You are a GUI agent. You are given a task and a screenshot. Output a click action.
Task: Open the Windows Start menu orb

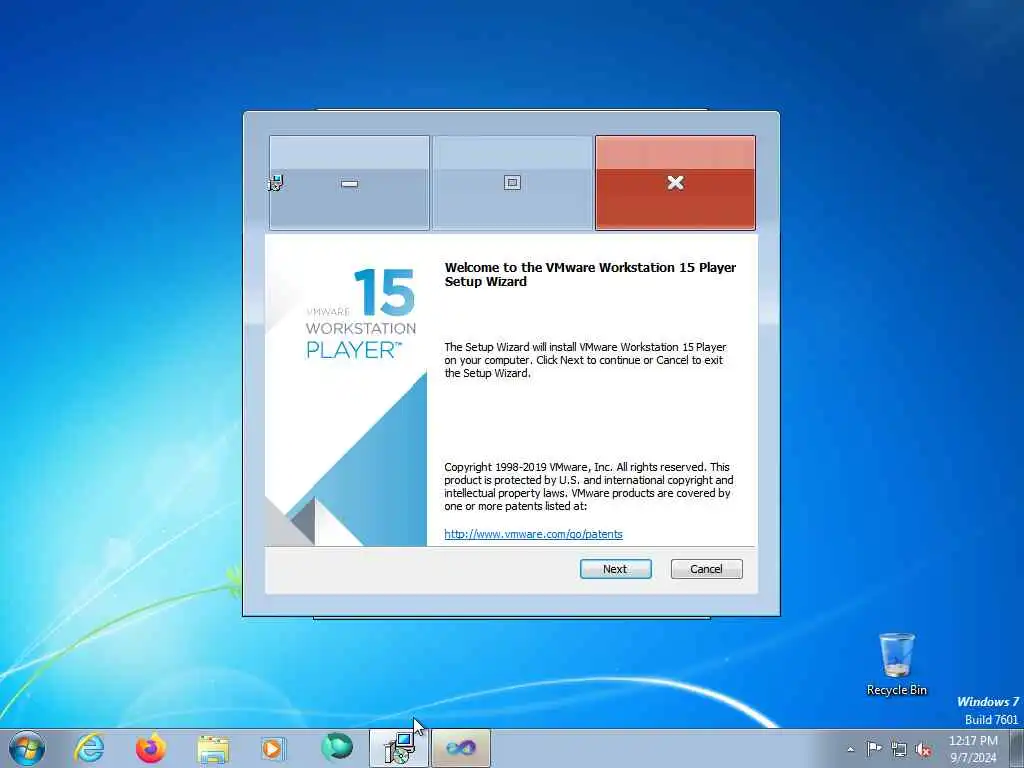coord(27,748)
